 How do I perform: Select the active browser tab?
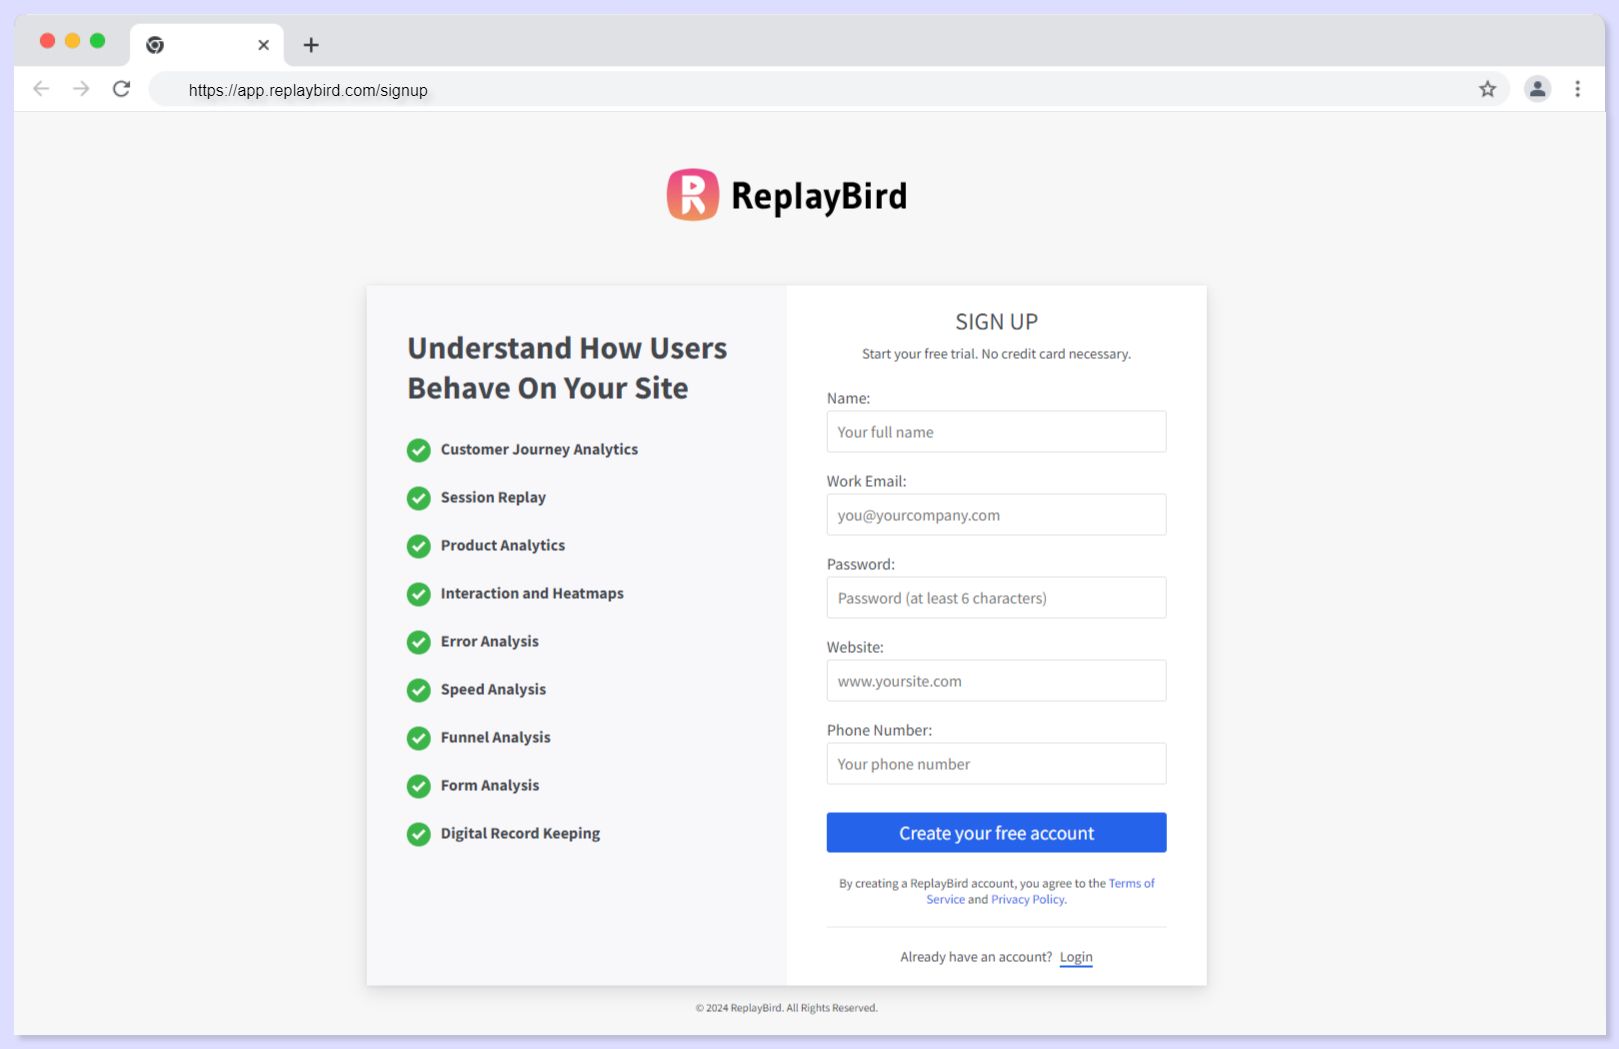207,45
